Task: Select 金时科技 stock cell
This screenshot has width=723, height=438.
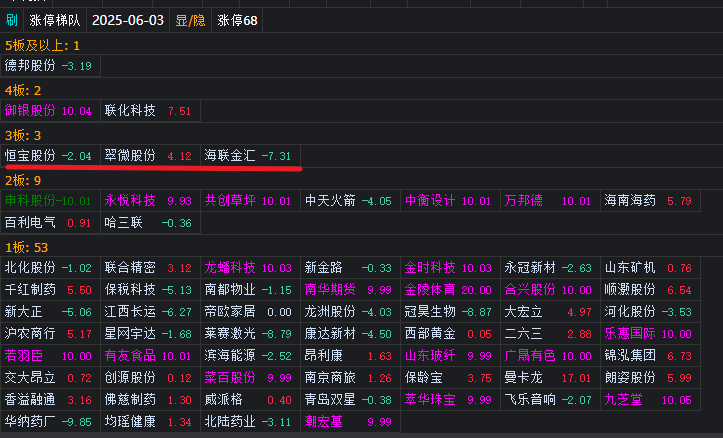Action: coord(450,267)
